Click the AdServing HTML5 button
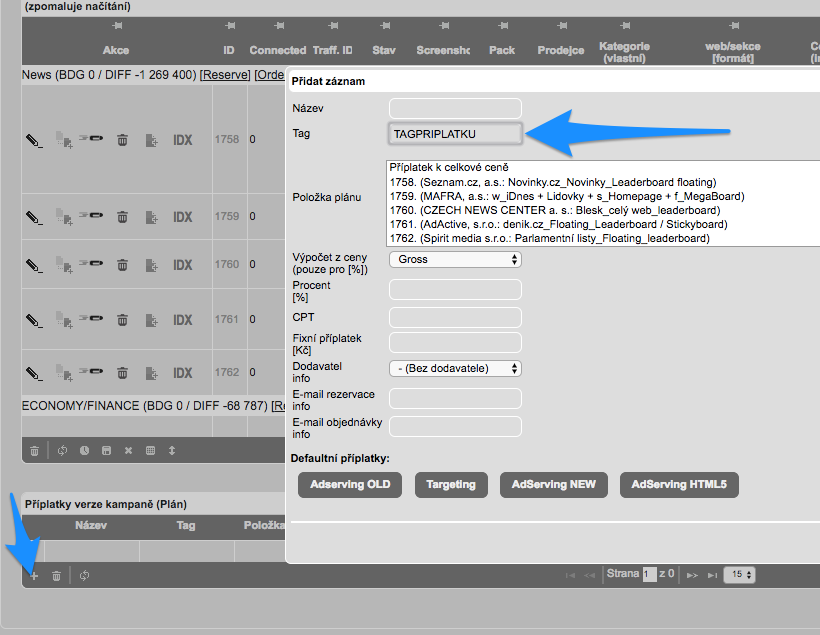This screenshot has height=635, width=820. [x=679, y=484]
